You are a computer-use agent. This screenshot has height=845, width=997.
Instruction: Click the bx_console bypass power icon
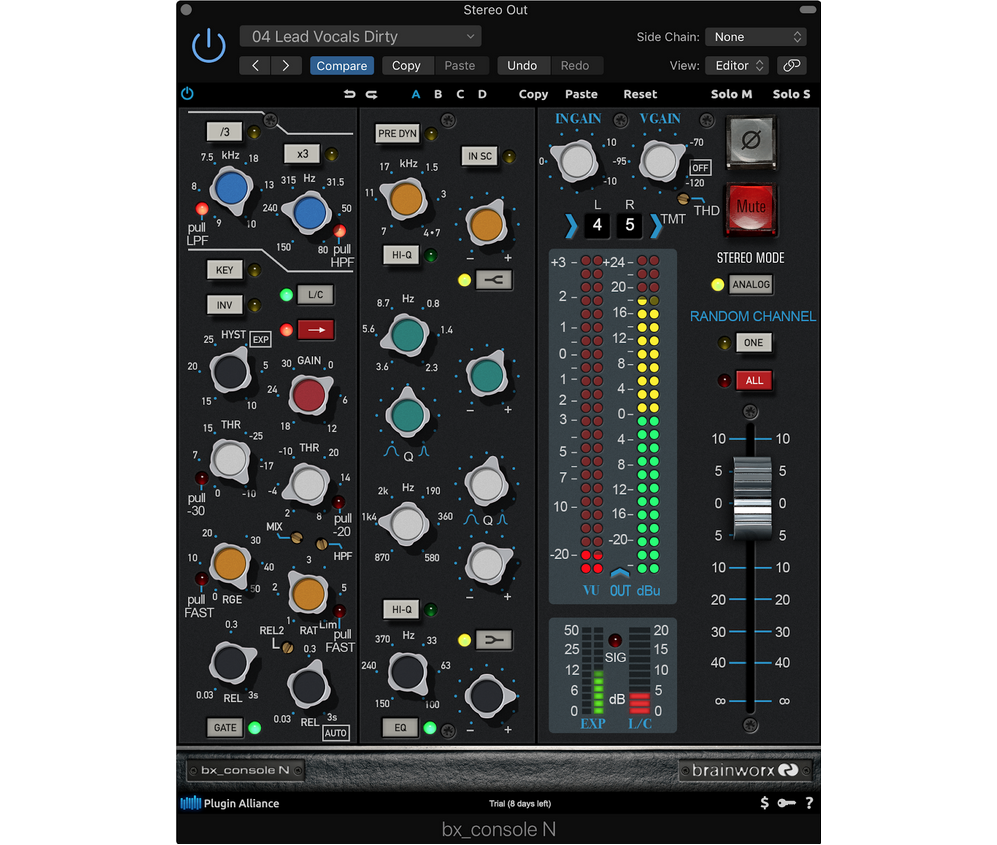pyautogui.click(x=187, y=93)
